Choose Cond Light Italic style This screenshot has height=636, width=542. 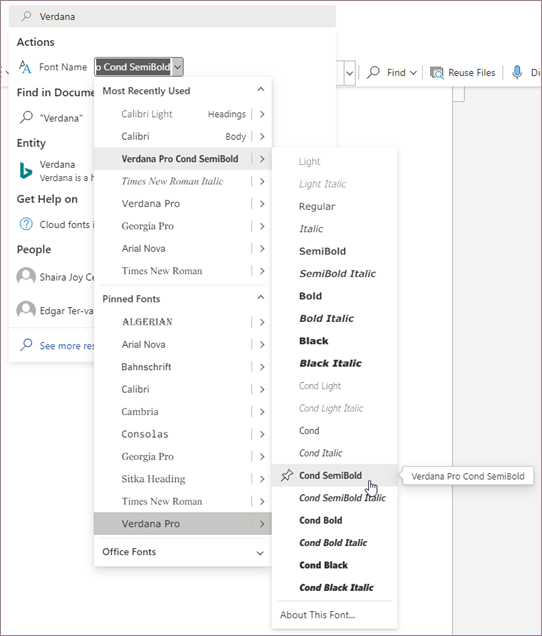pos(334,408)
